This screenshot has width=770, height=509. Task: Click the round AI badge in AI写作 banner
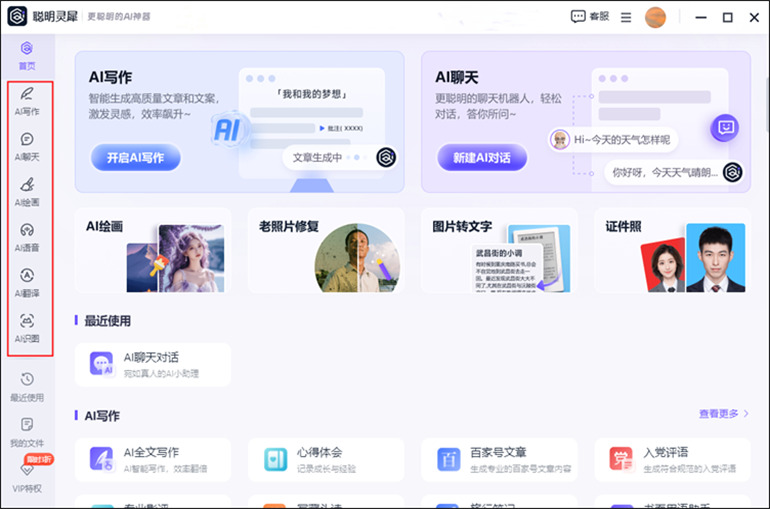(227, 130)
